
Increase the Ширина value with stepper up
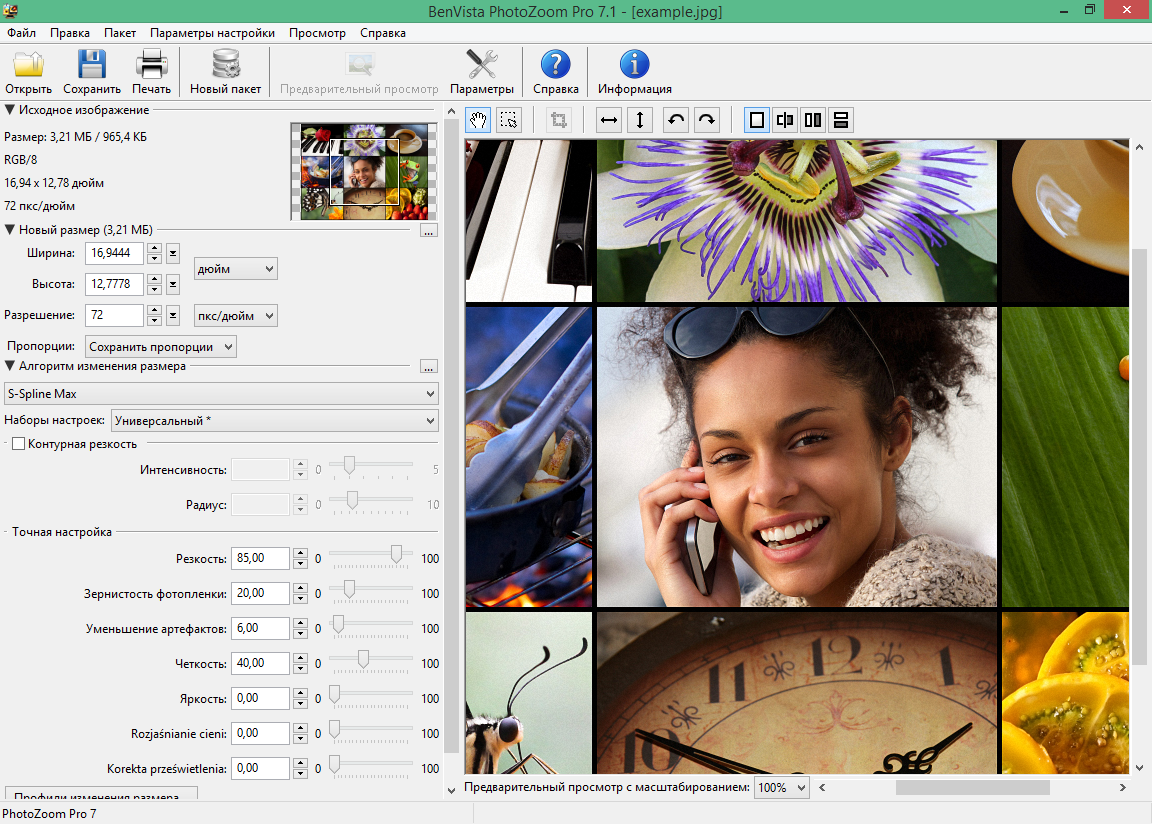click(x=154, y=248)
